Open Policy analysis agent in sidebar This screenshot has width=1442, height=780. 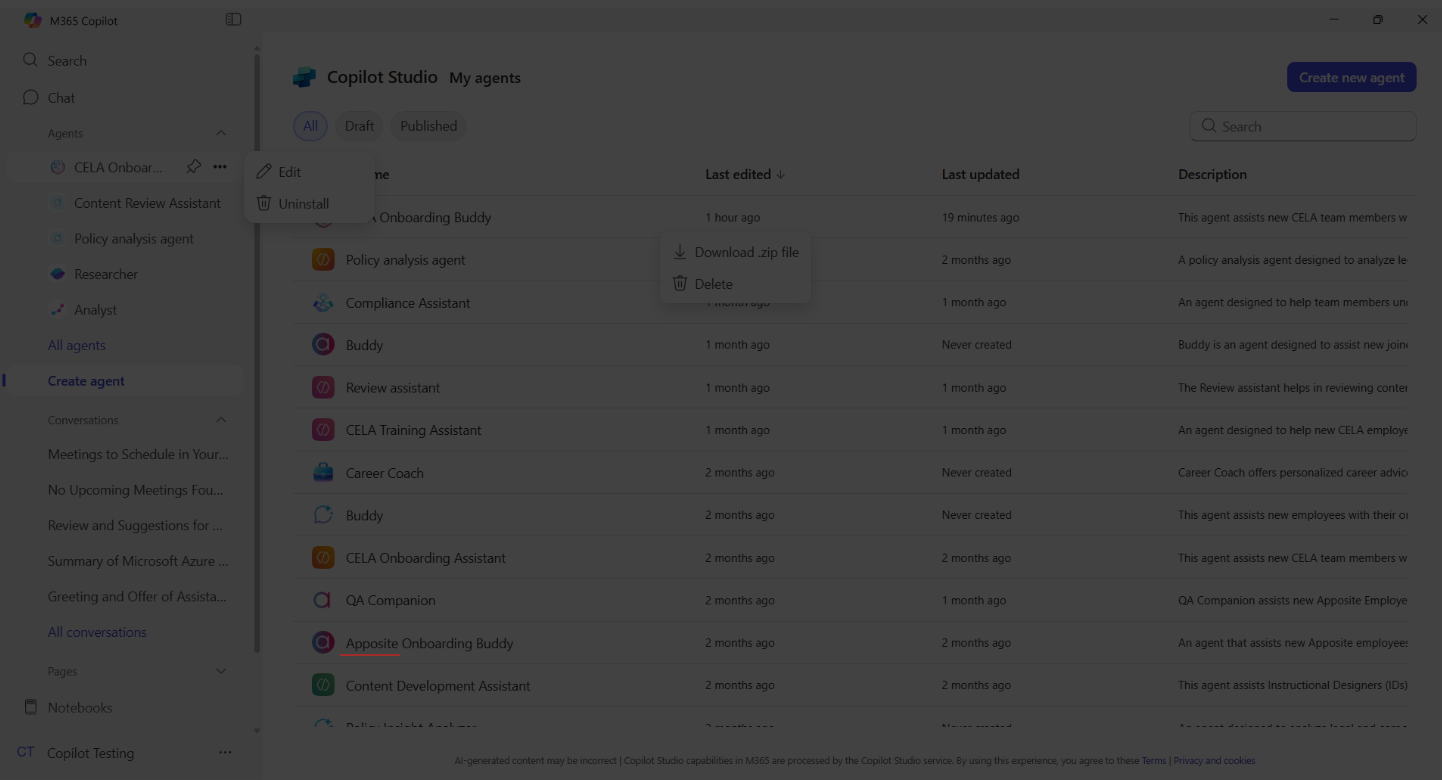[134, 239]
